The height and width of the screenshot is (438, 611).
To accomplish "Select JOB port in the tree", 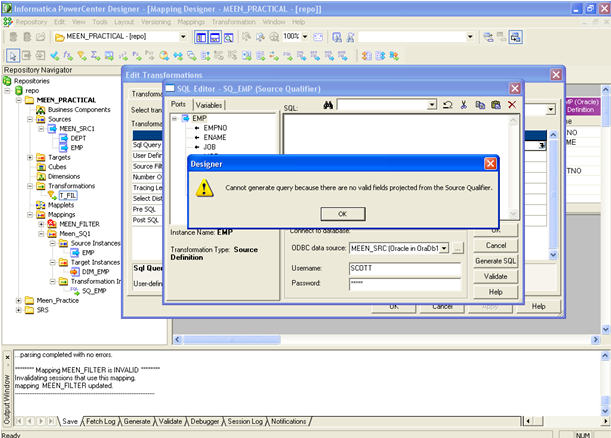I will click(x=209, y=147).
